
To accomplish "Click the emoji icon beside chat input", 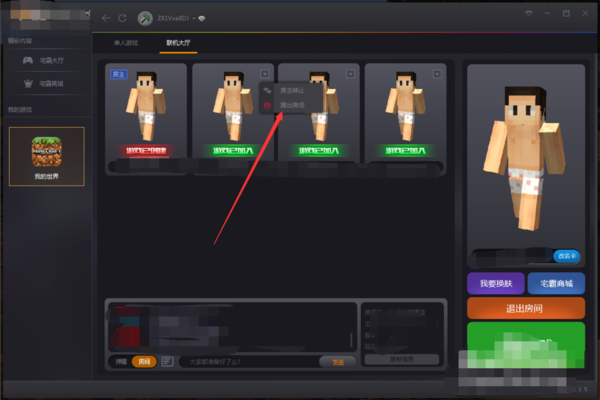I will [x=168, y=361].
